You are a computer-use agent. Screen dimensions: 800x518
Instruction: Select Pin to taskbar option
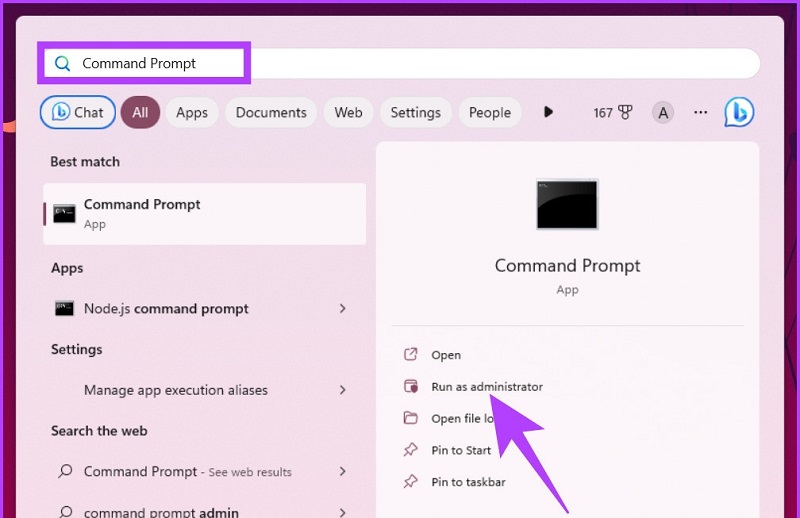click(x=468, y=482)
